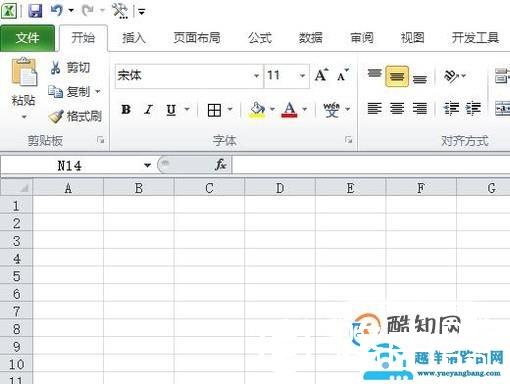Click the 复制 copy button

(x=69, y=92)
